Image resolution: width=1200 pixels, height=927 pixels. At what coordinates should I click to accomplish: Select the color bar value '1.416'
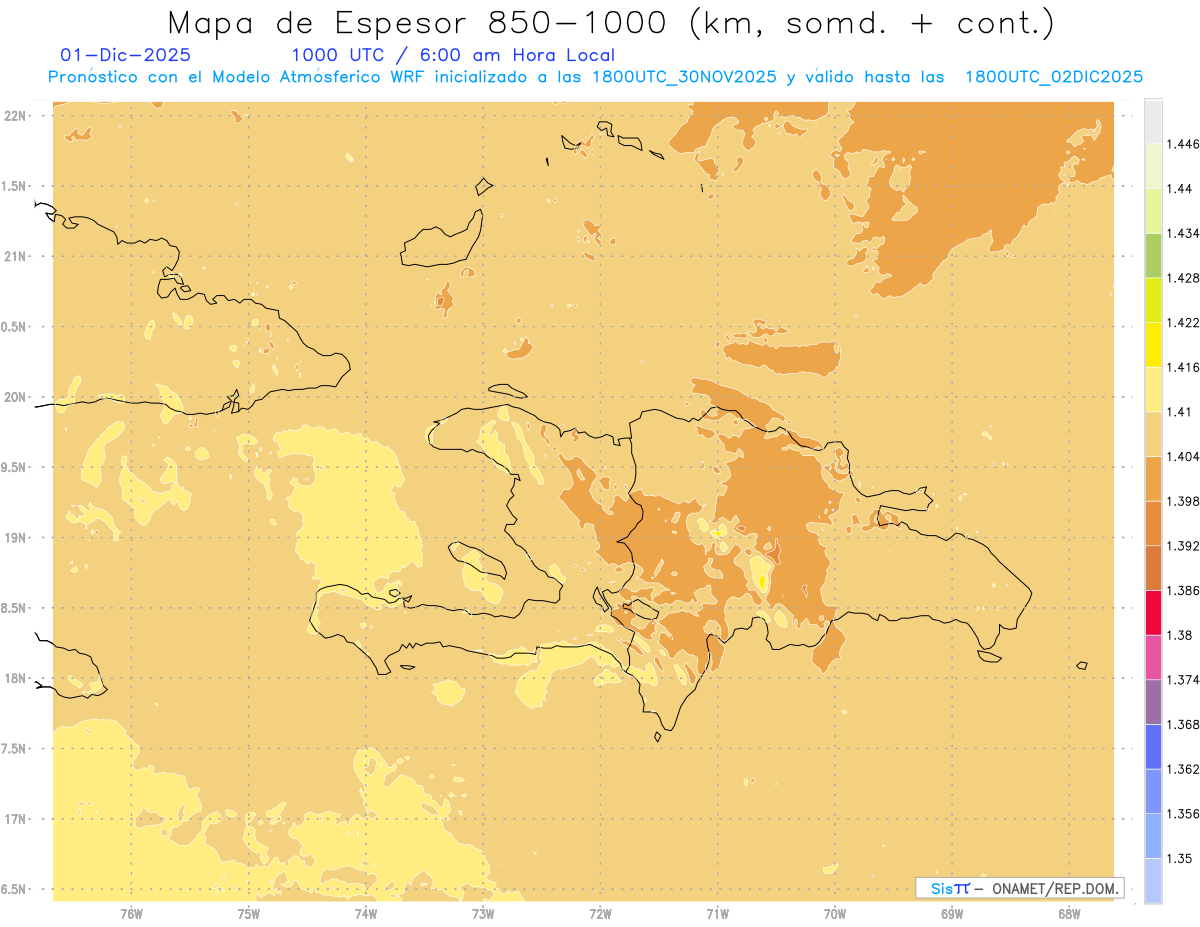[1182, 367]
